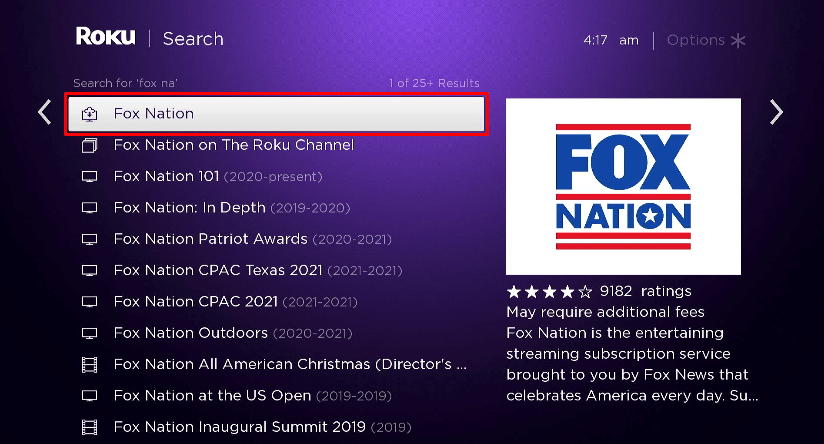Open Fox Nation on The Roku Channel
Image resolution: width=824 pixels, height=444 pixels.
[234, 145]
